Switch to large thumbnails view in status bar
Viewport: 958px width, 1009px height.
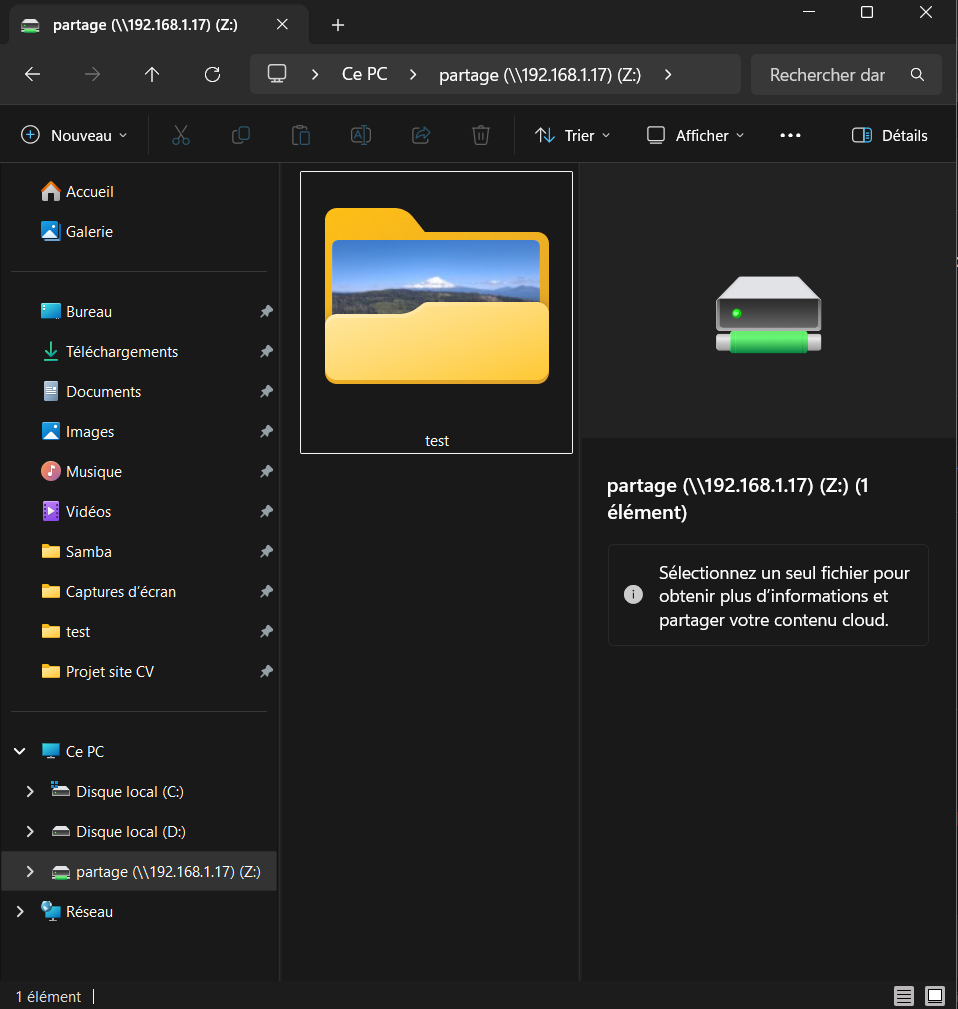coord(935,996)
